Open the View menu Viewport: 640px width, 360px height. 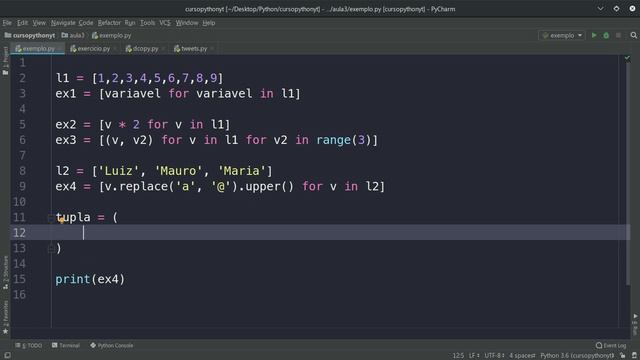click(x=39, y=23)
